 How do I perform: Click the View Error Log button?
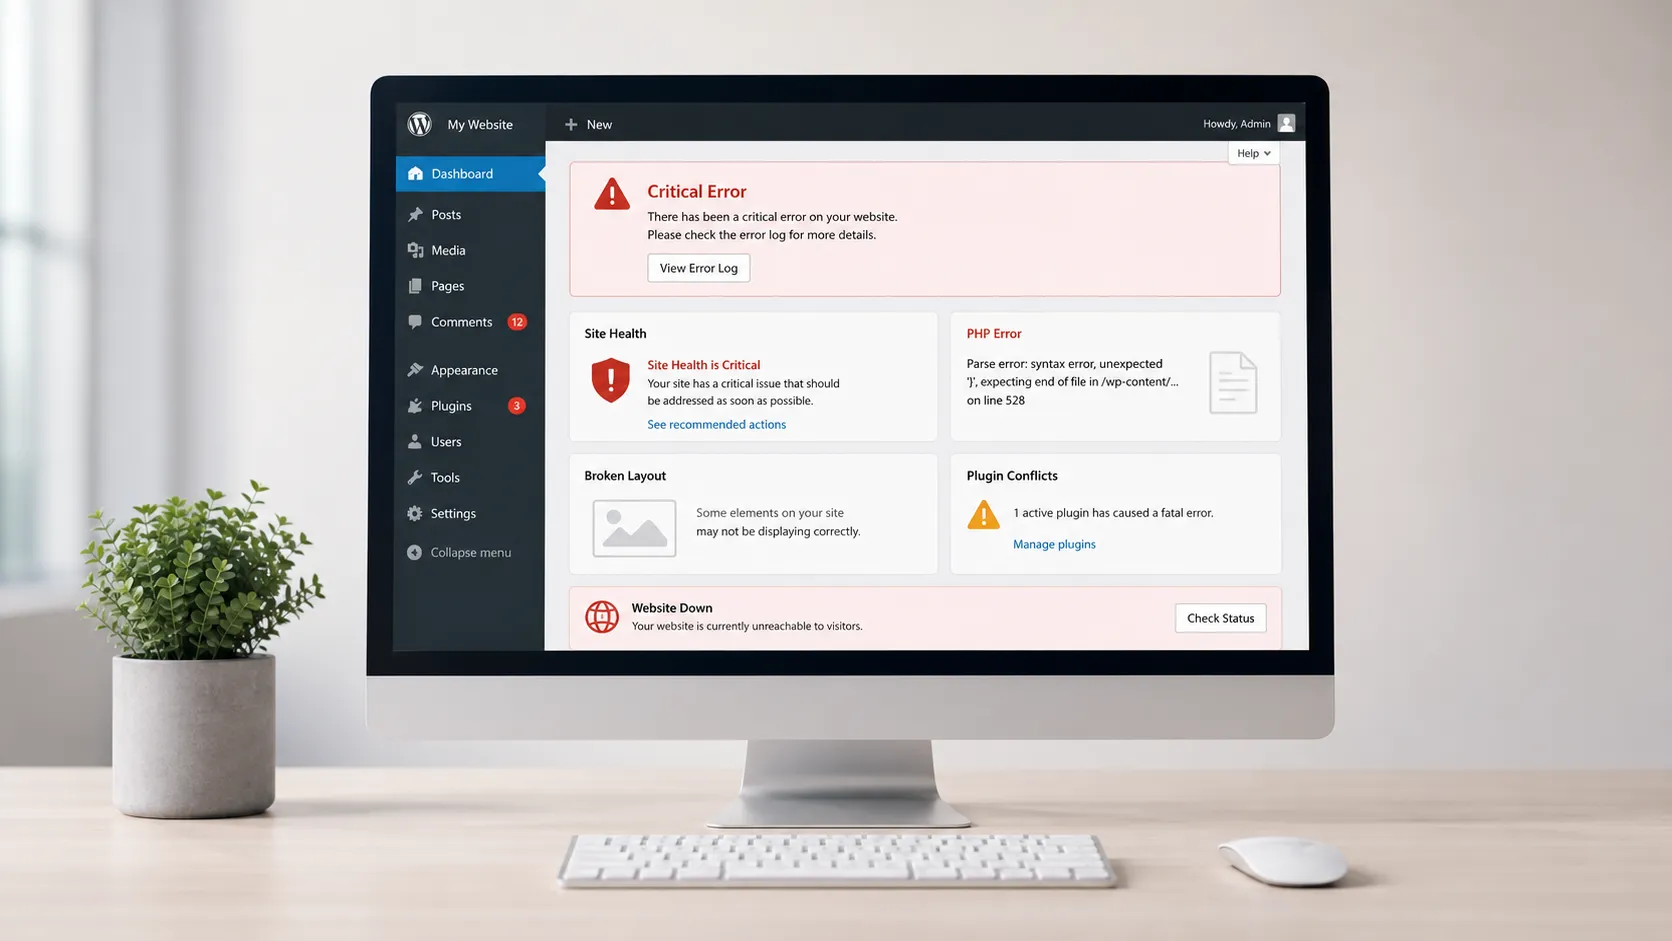699,268
